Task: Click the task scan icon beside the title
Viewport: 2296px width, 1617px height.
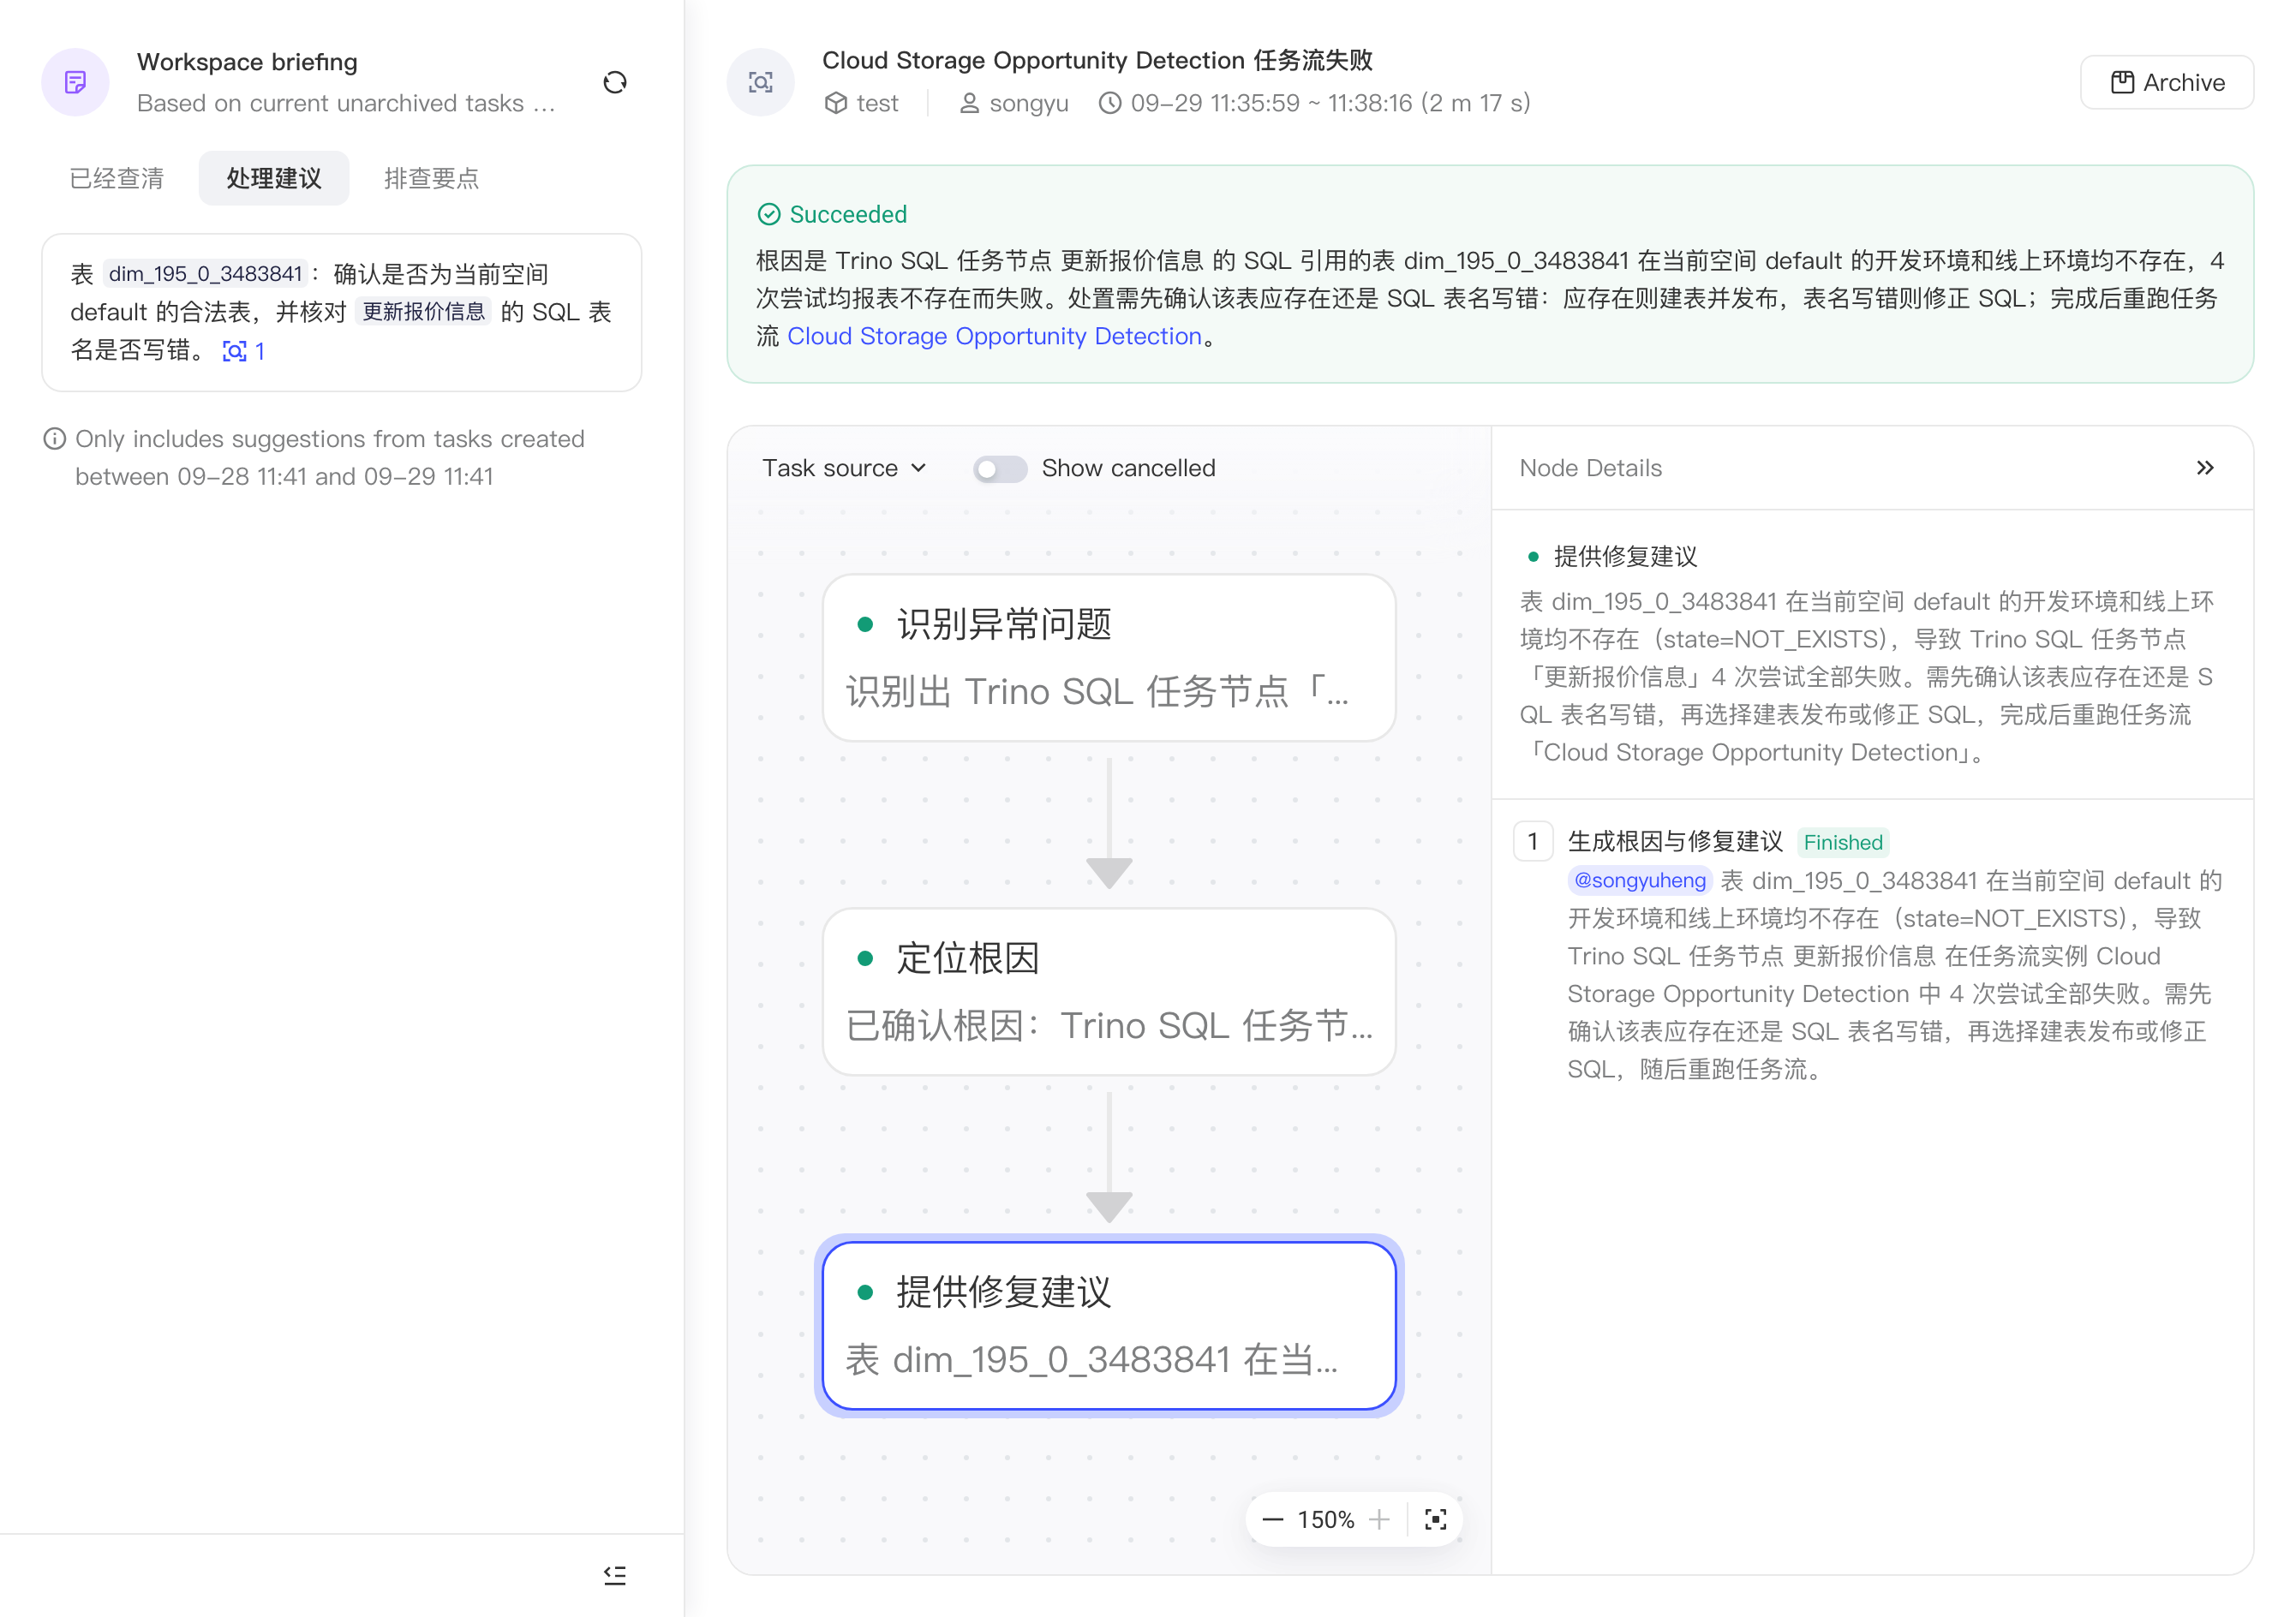Action: [760, 82]
